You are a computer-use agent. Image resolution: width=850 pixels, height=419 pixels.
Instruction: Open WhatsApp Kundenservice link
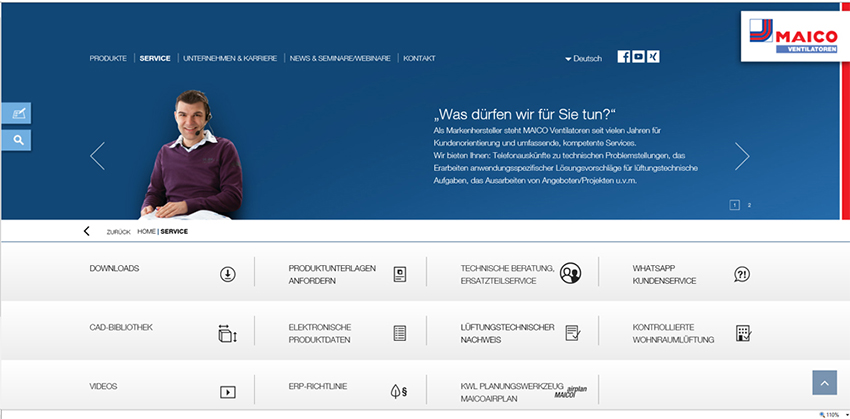tap(664, 275)
